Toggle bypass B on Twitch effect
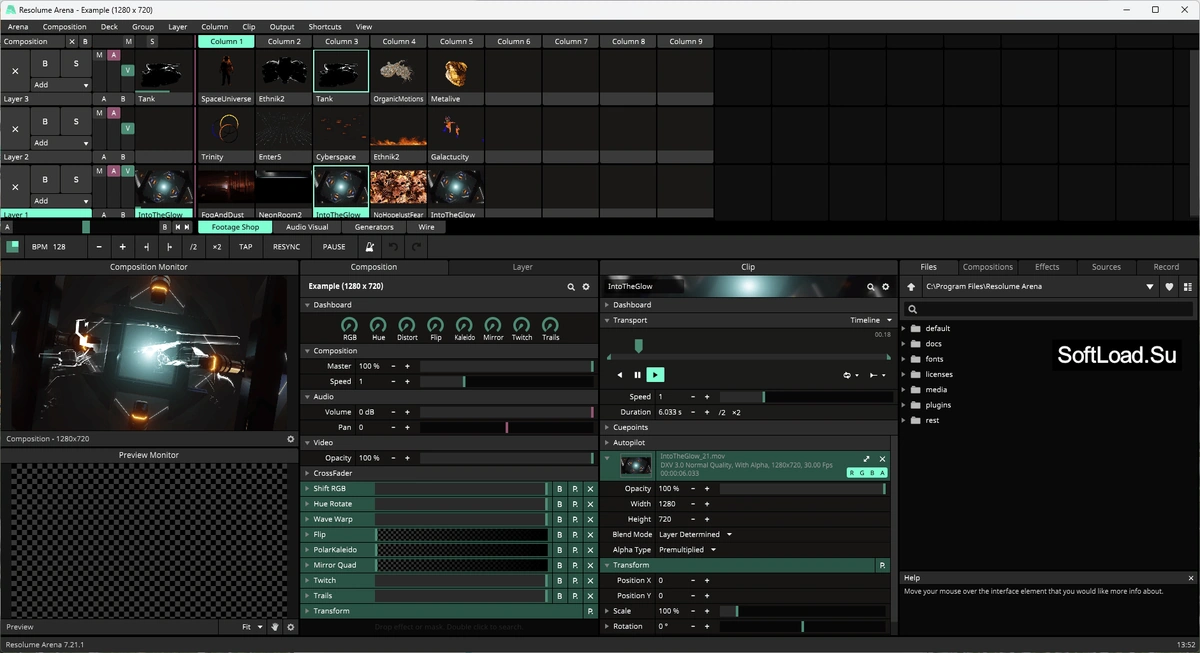Viewport: 1200px width, 653px height. [x=560, y=580]
